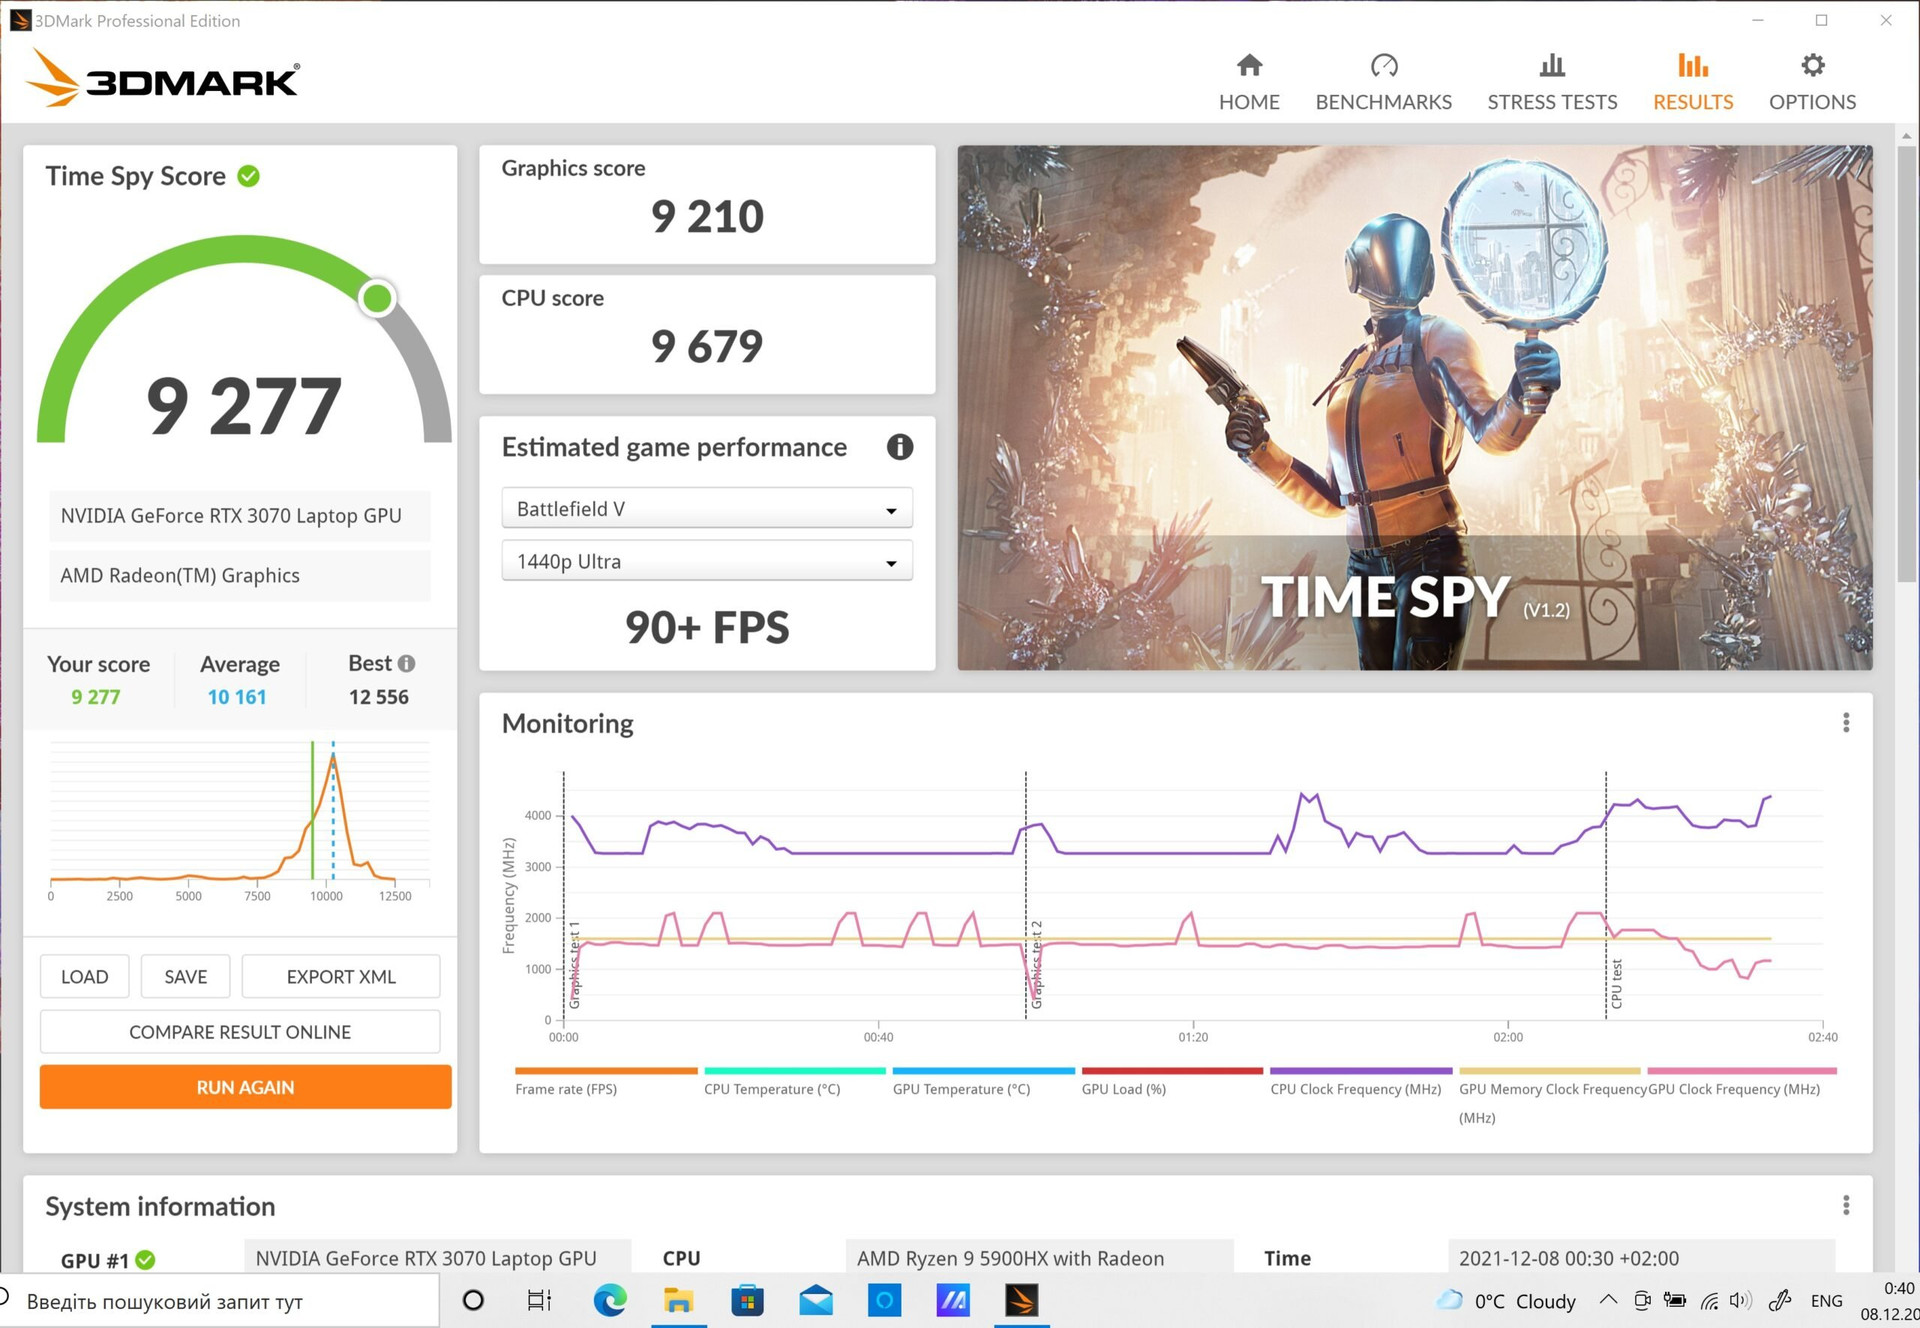1920x1328 pixels.
Task: Click the CPU score 9 679 card
Action: point(707,335)
